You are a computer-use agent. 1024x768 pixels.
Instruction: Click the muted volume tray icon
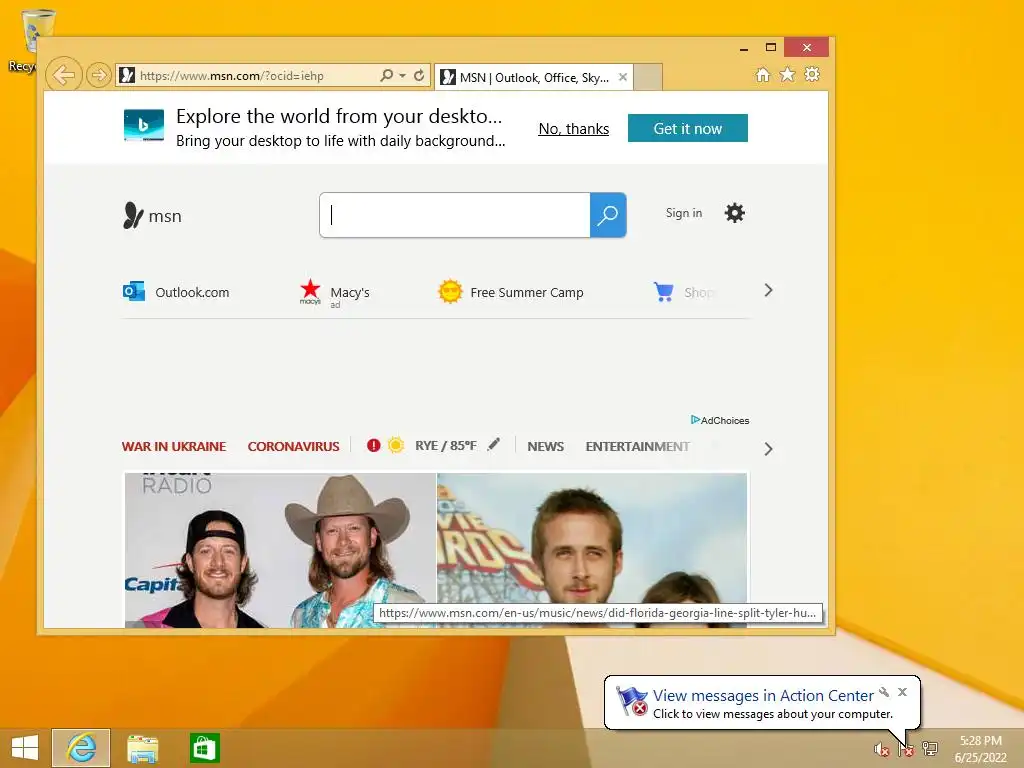[x=882, y=750]
